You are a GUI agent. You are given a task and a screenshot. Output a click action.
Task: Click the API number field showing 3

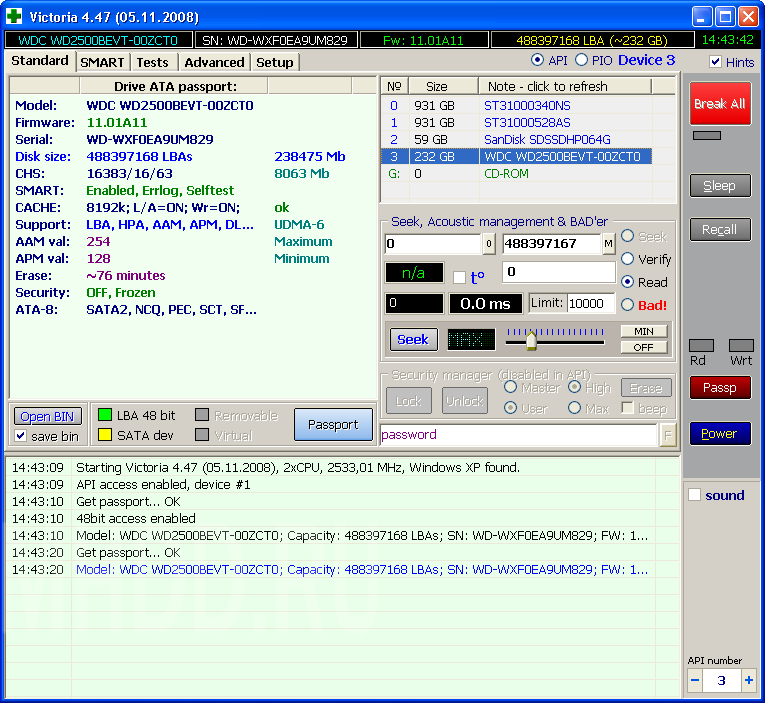(x=722, y=680)
